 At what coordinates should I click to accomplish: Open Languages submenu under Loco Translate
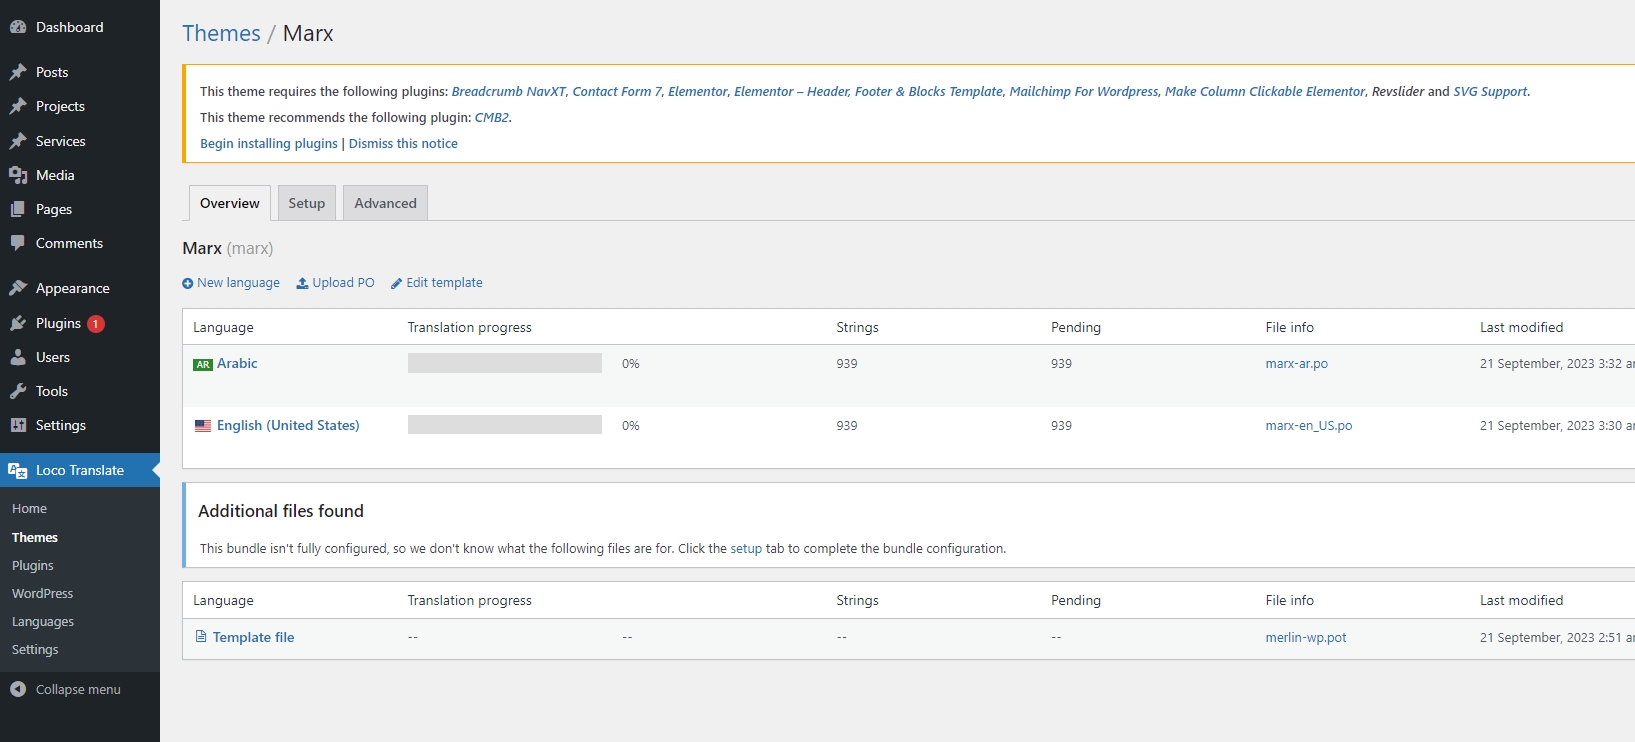[43, 621]
